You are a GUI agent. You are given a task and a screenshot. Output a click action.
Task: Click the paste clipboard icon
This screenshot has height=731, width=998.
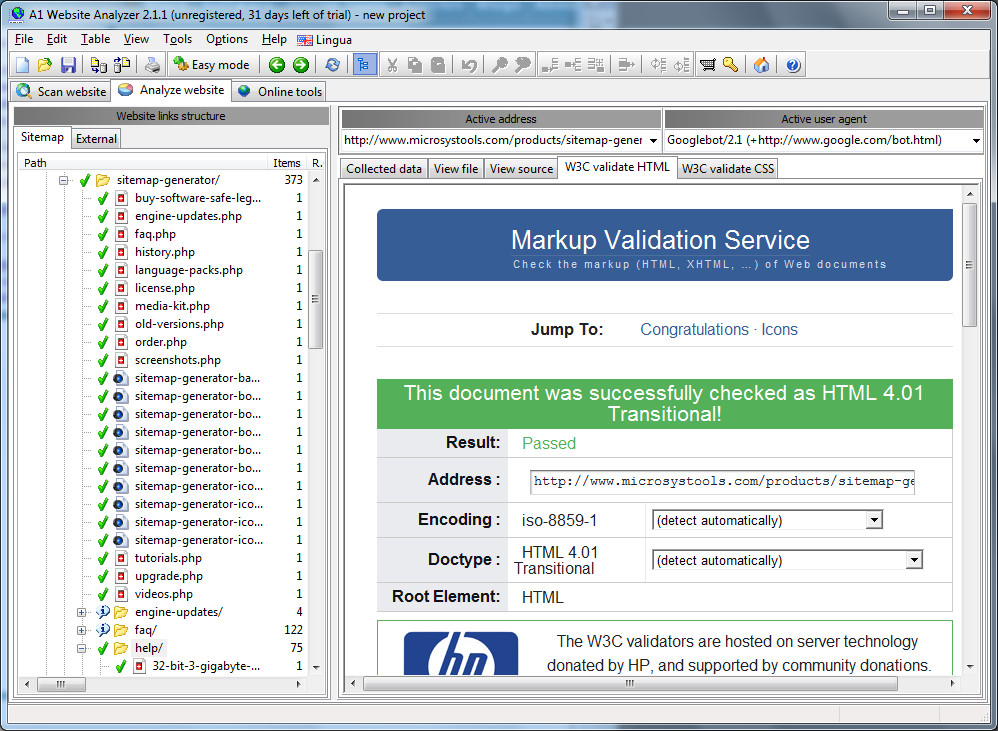coord(438,65)
